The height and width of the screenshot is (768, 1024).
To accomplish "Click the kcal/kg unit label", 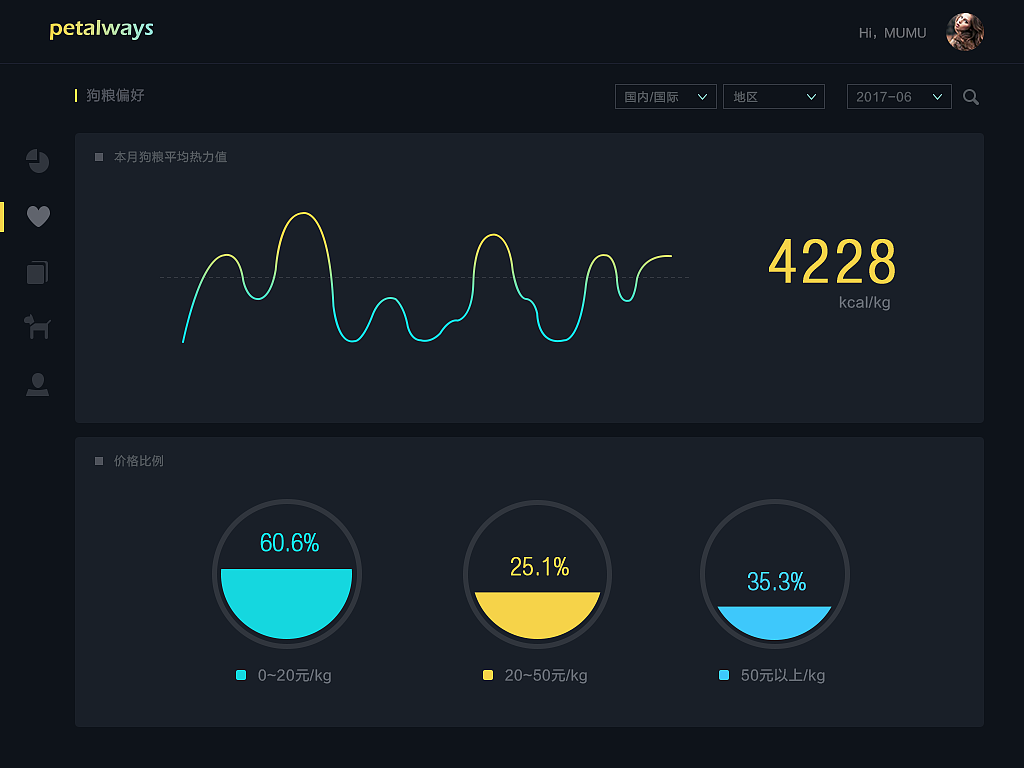I will pyautogui.click(x=864, y=302).
